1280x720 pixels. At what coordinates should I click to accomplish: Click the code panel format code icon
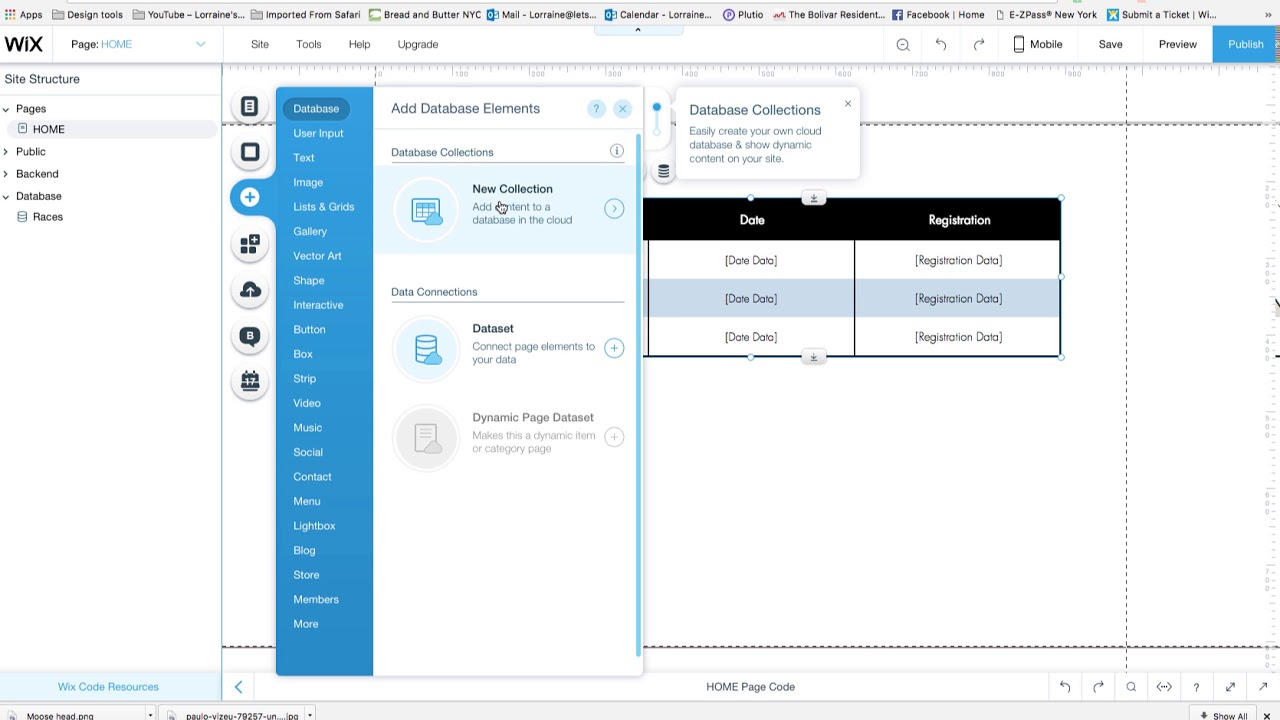click(1164, 687)
